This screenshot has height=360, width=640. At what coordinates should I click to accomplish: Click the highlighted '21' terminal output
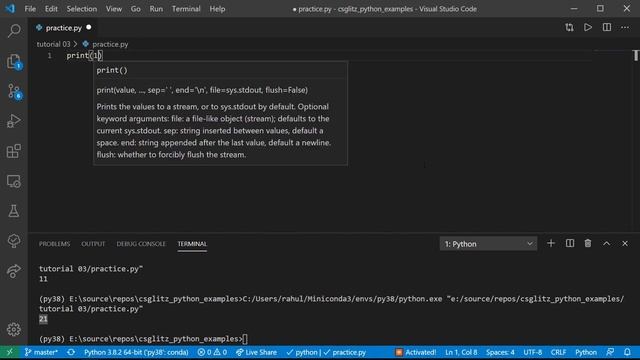[43, 319]
